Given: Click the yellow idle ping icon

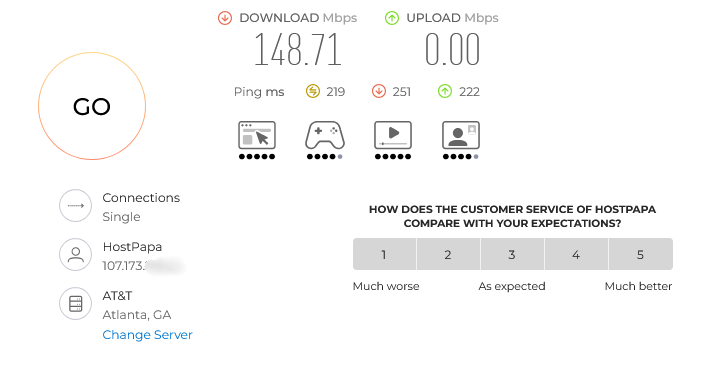Looking at the screenshot, I should pyautogui.click(x=312, y=91).
